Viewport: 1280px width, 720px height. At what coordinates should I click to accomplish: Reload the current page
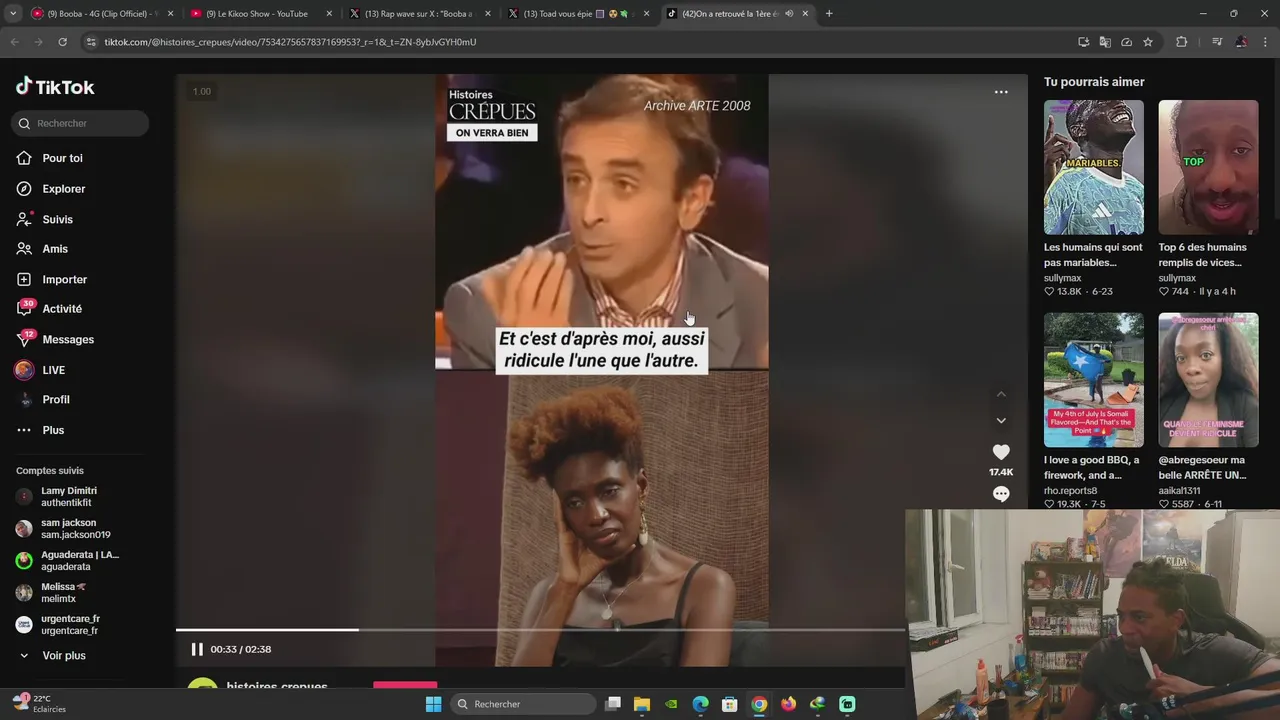pyautogui.click(x=62, y=42)
